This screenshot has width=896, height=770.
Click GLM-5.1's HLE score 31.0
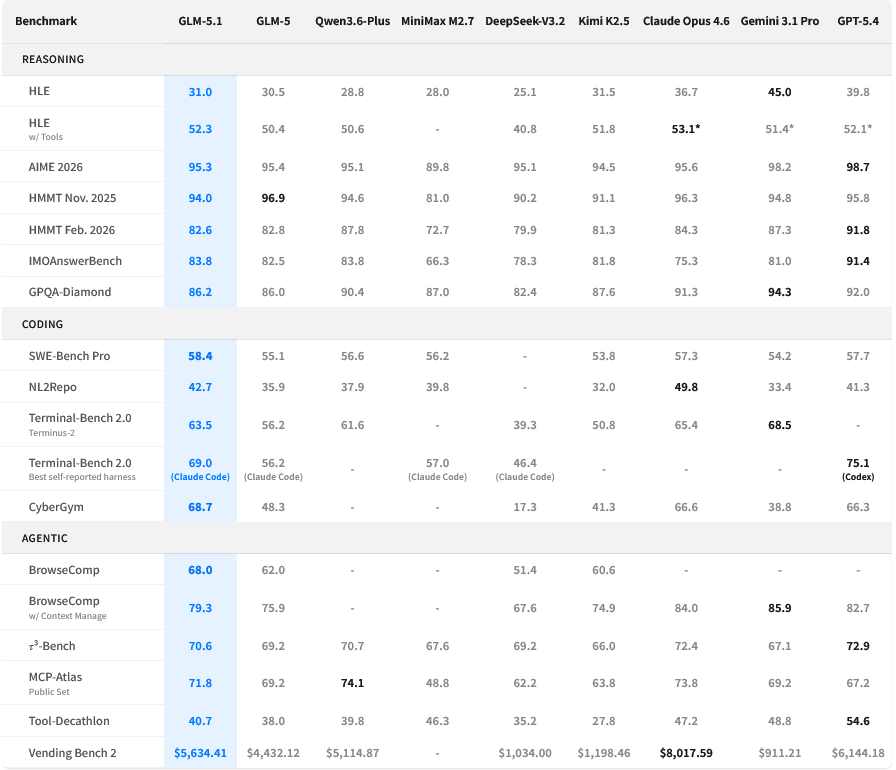pyautogui.click(x=200, y=92)
